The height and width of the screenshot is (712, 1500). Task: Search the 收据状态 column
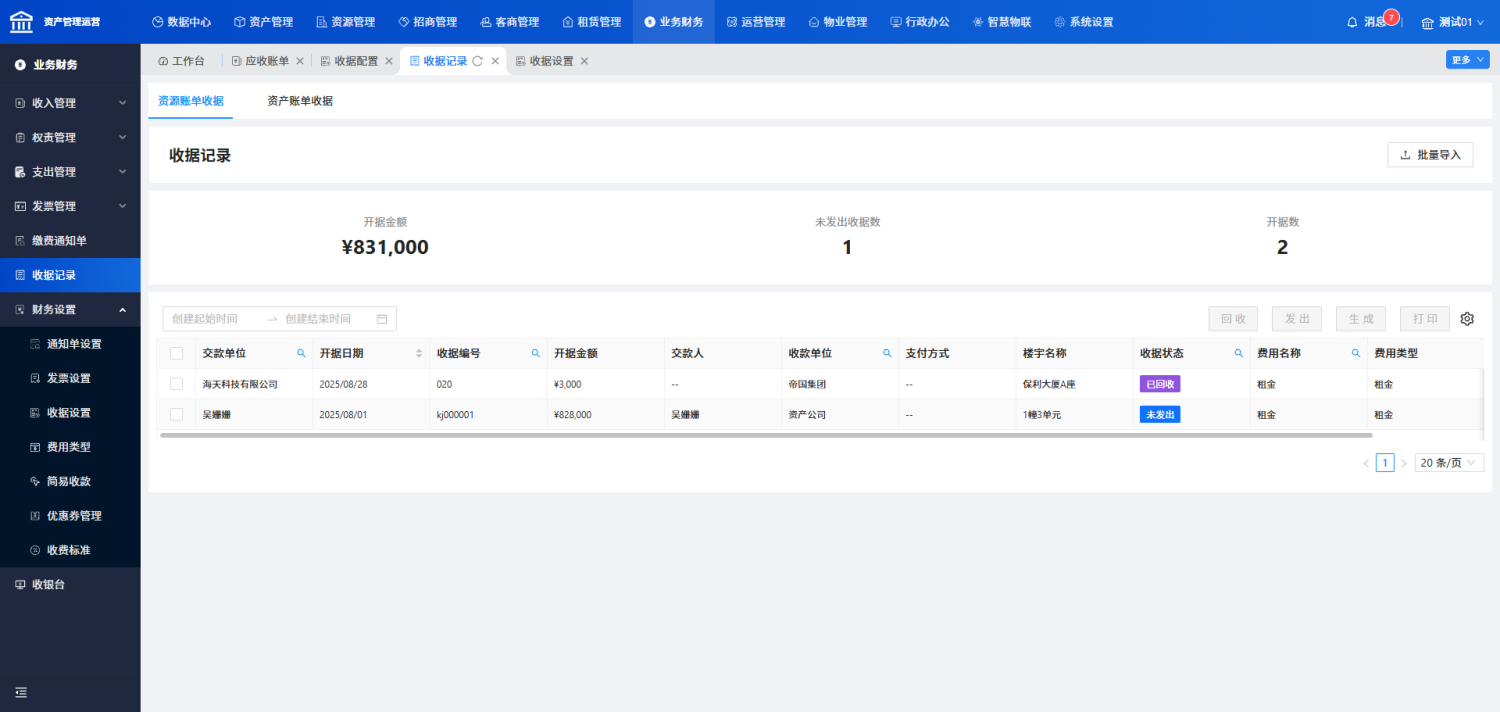click(1239, 353)
